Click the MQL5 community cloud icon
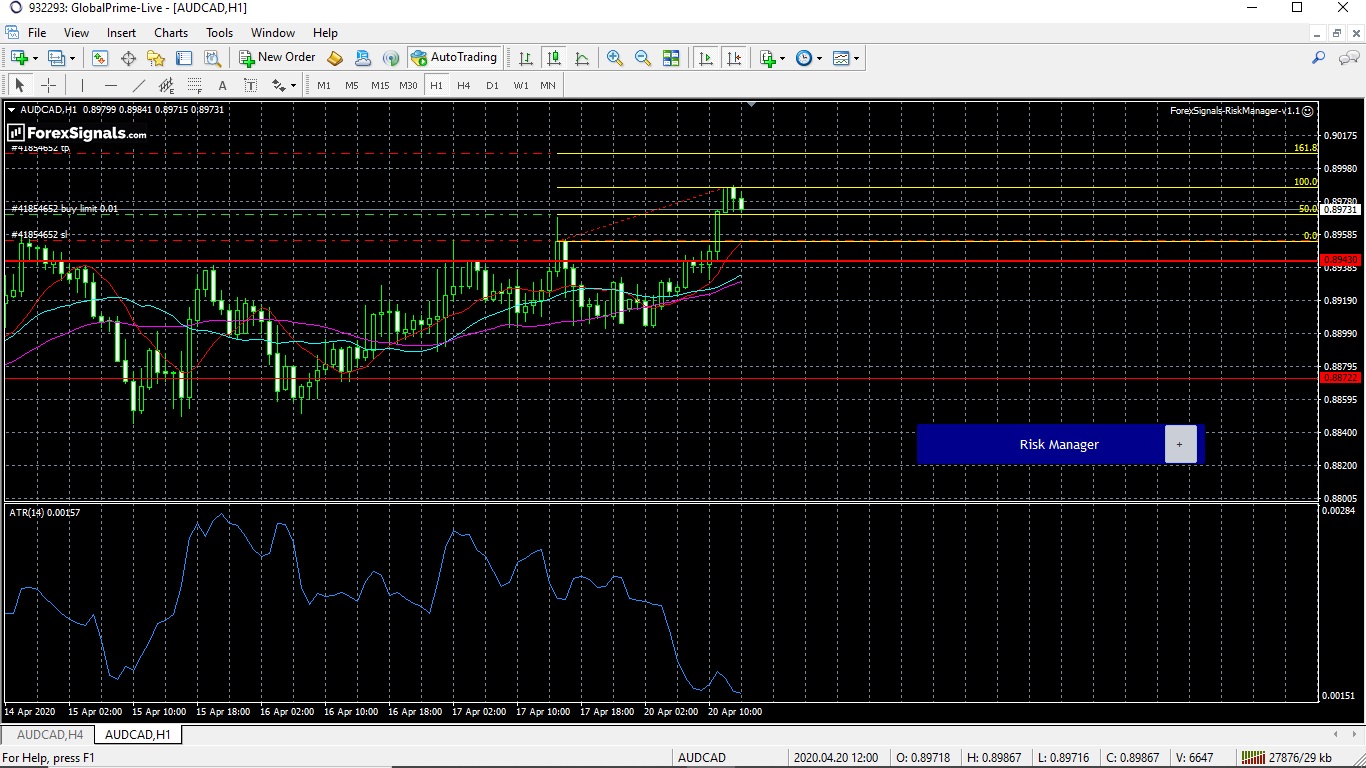The width and height of the screenshot is (1366, 768). pyautogui.click(x=363, y=58)
